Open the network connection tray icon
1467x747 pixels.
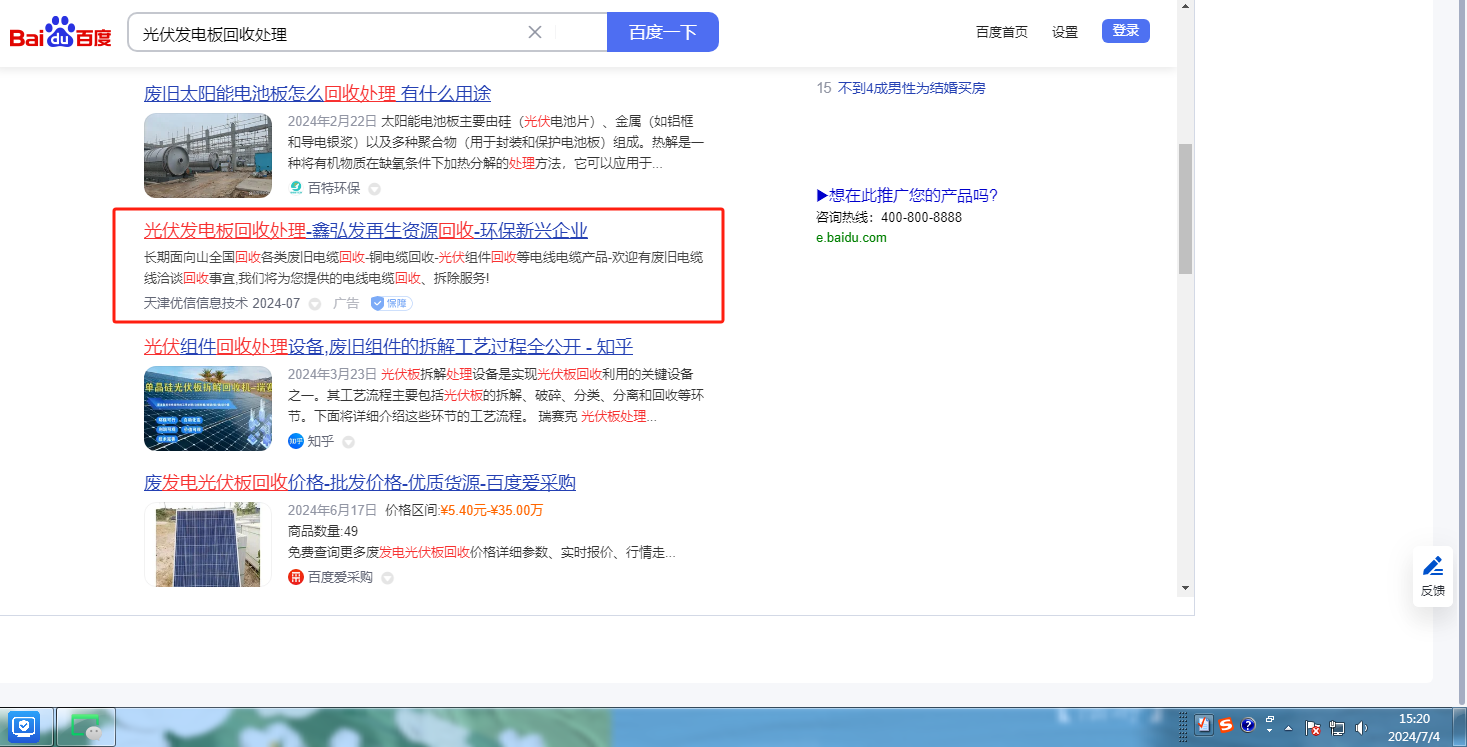pos(1338,727)
